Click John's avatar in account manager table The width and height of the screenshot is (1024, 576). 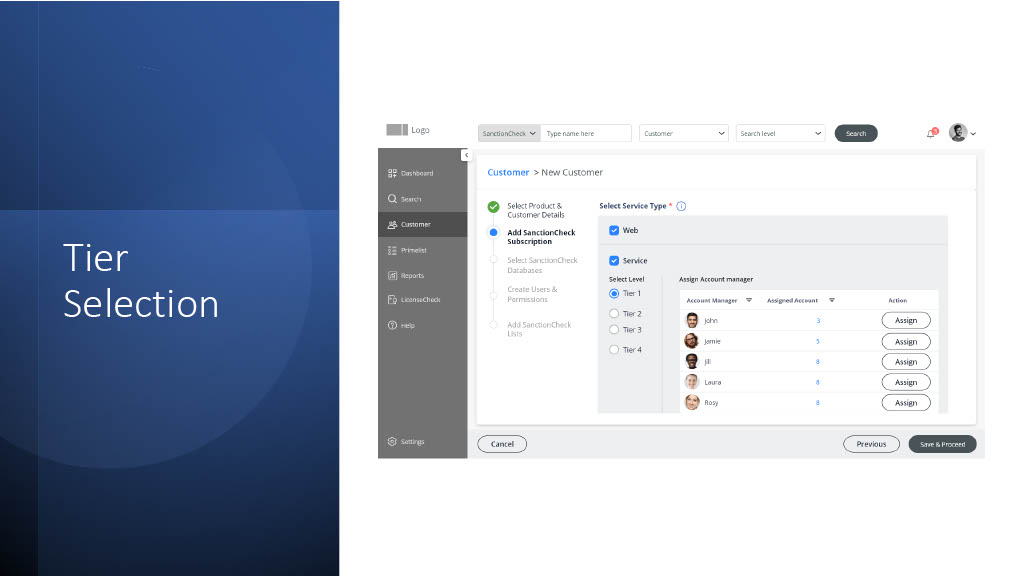[x=692, y=321]
